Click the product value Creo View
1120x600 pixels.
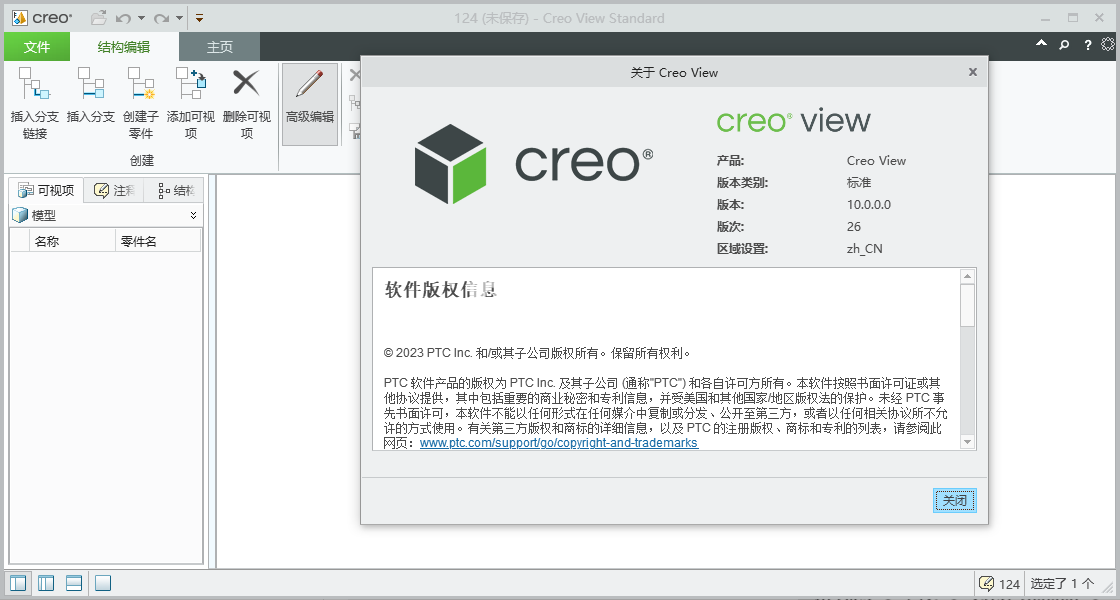(x=876, y=161)
